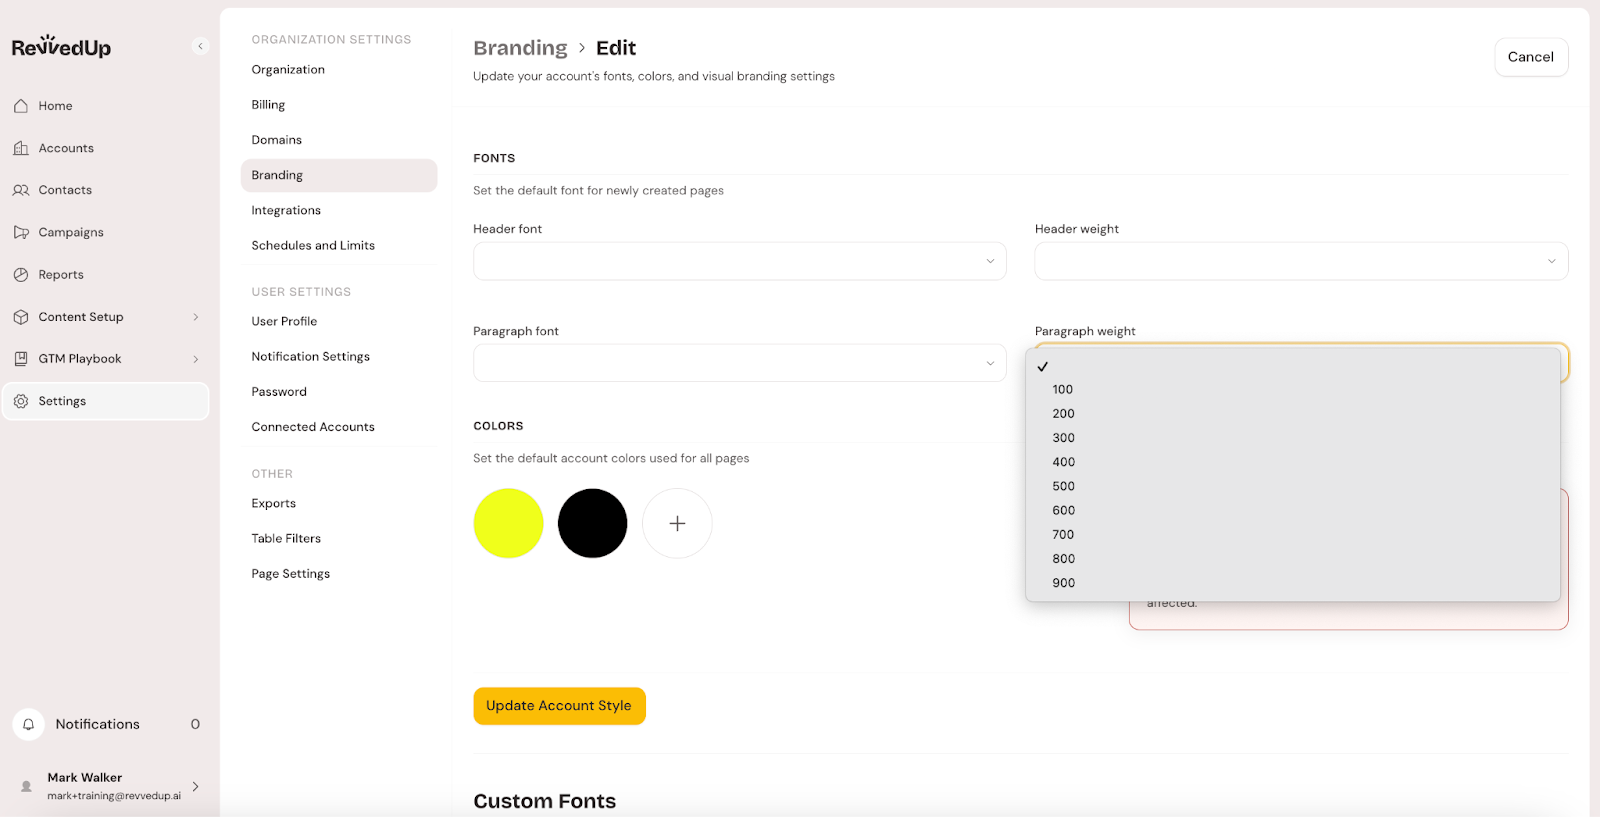Click the Notifications bell icon
1600x817 pixels.
29,724
